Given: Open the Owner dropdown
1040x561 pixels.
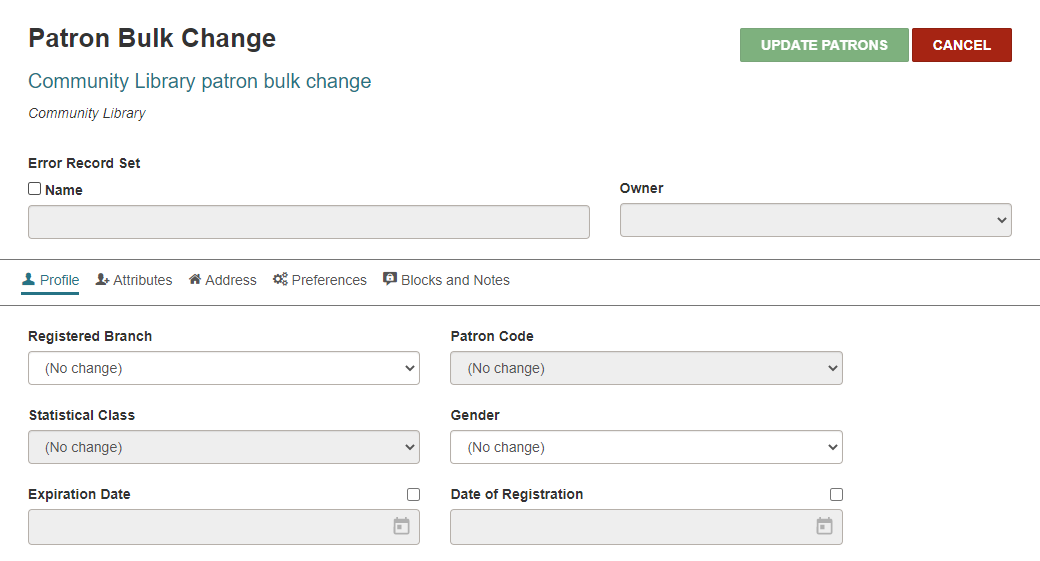Looking at the screenshot, I should pyautogui.click(x=816, y=220).
